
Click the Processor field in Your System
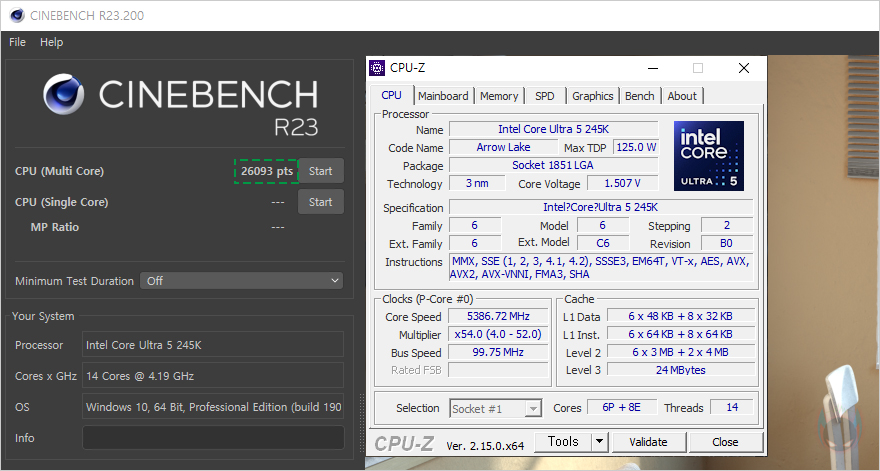[213, 345]
